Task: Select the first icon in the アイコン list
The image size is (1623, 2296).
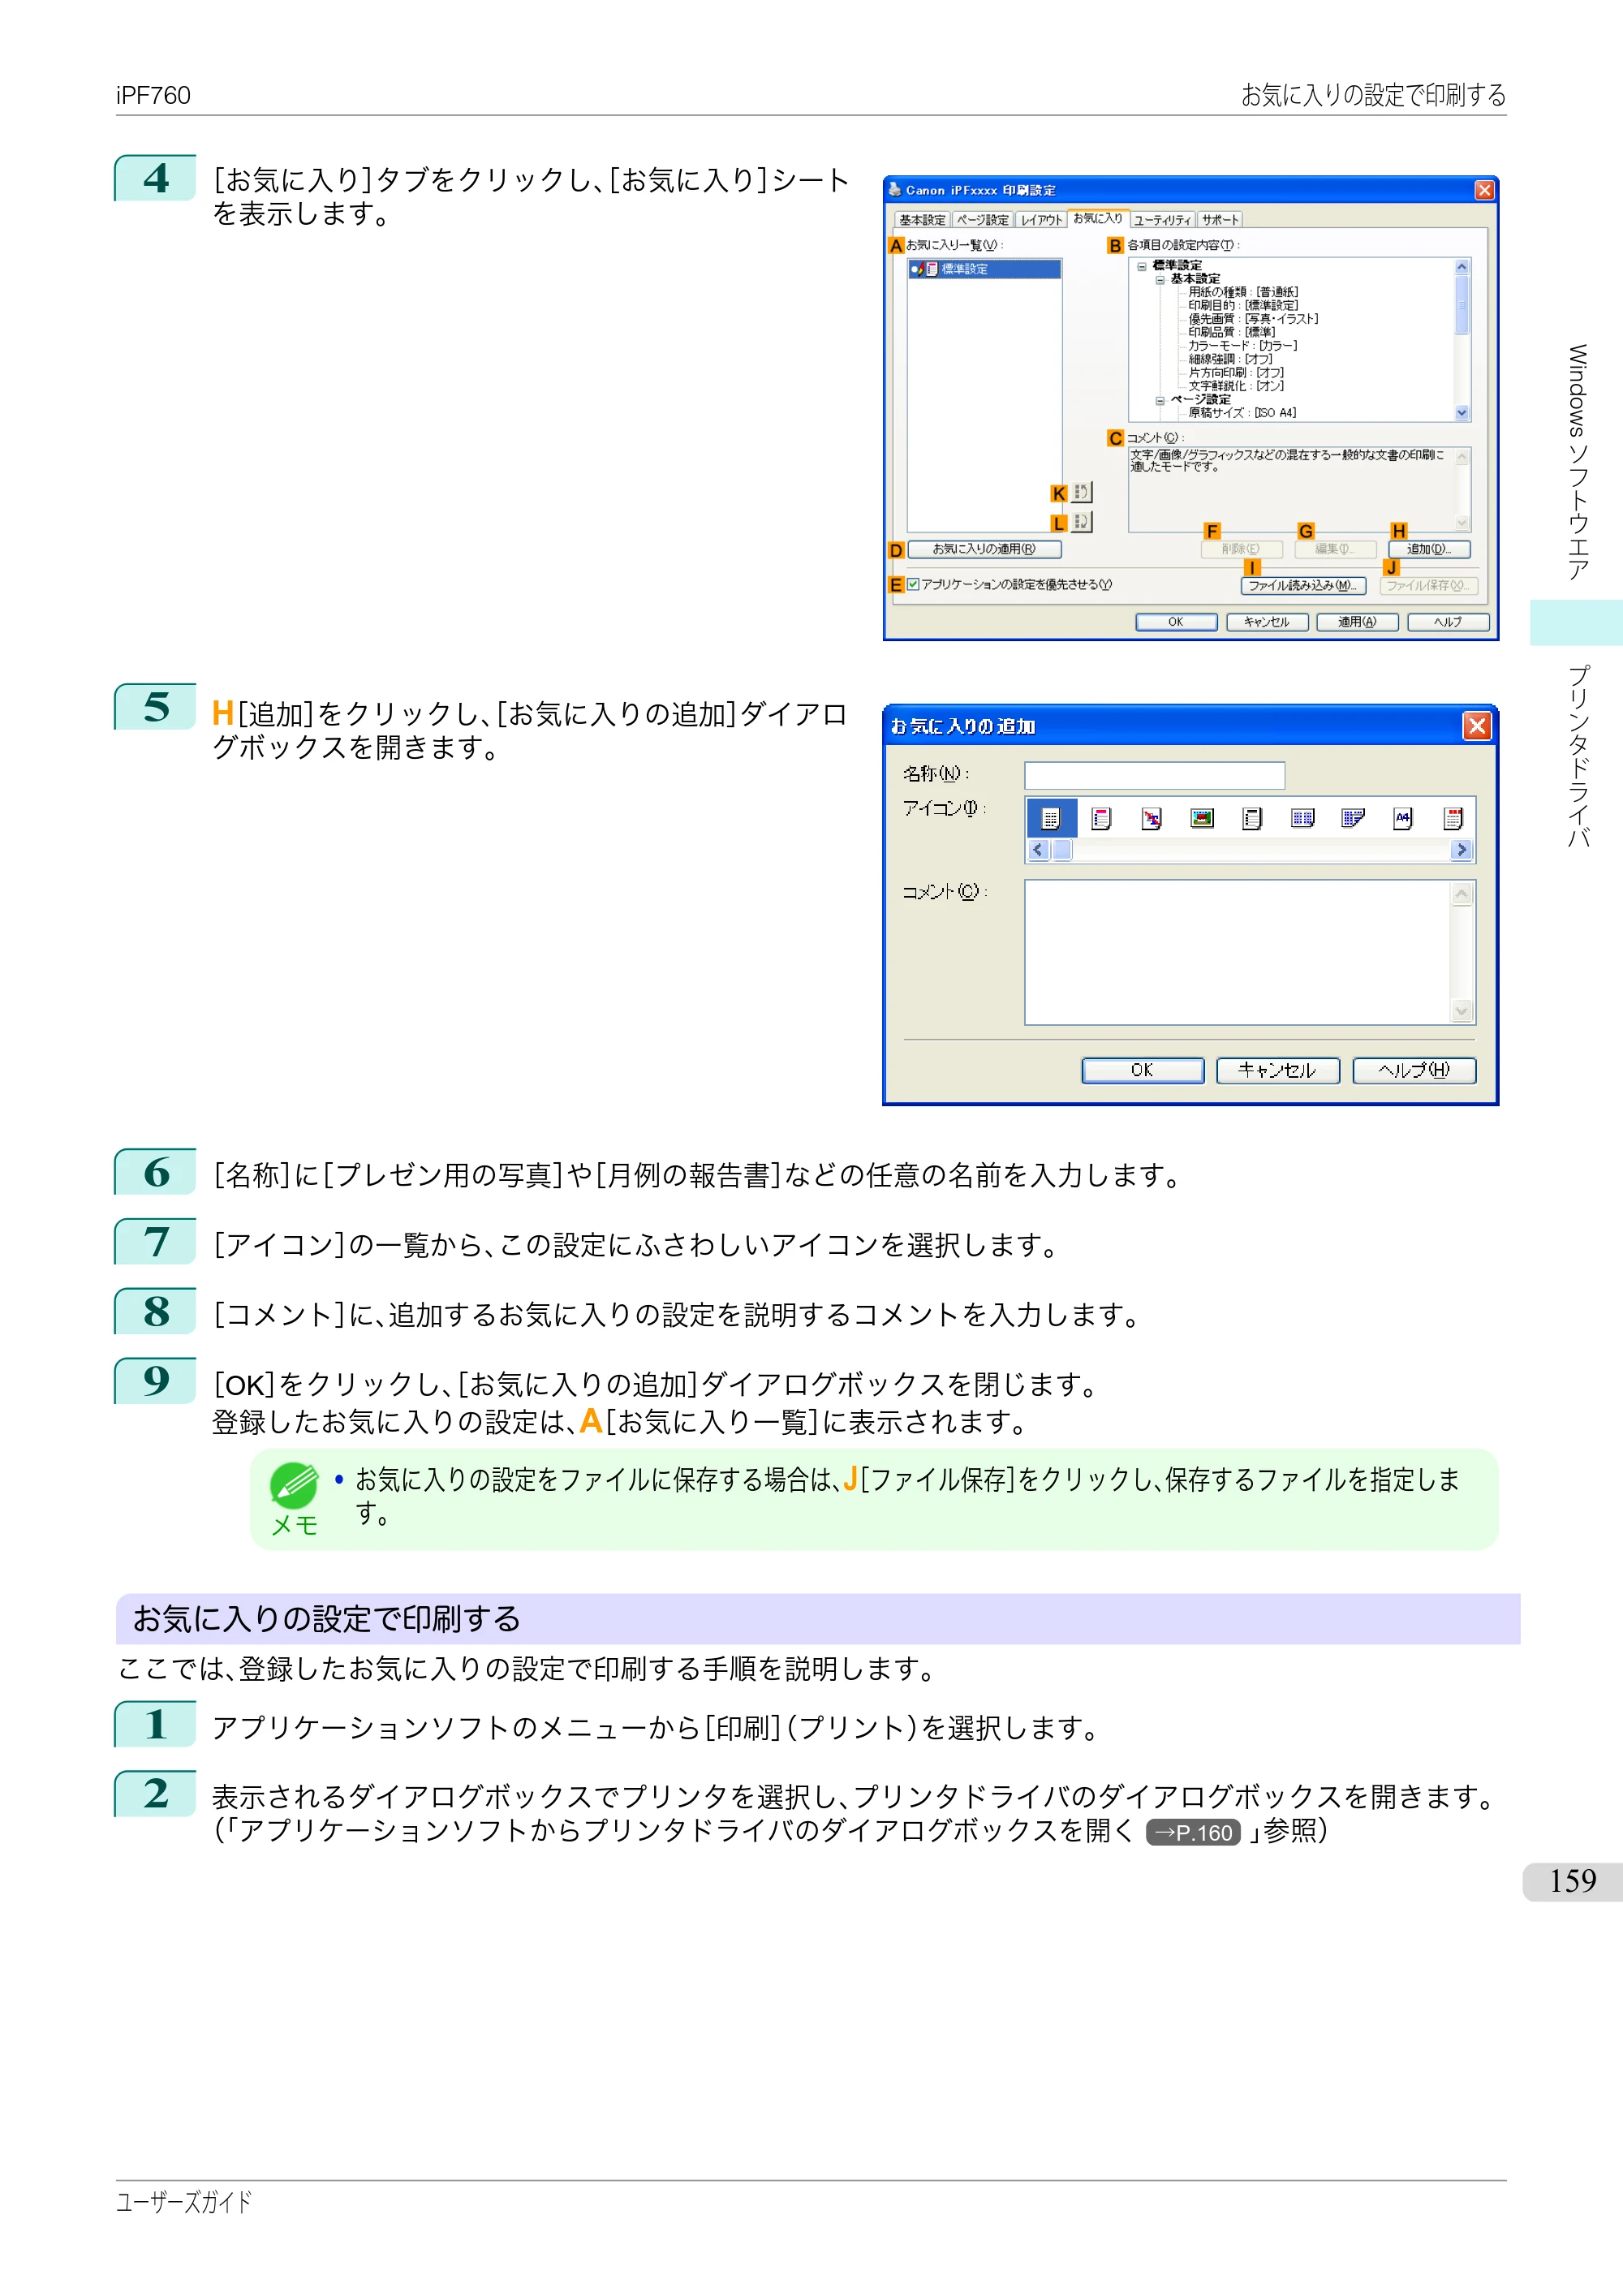Action: [x=1050, y=819]
